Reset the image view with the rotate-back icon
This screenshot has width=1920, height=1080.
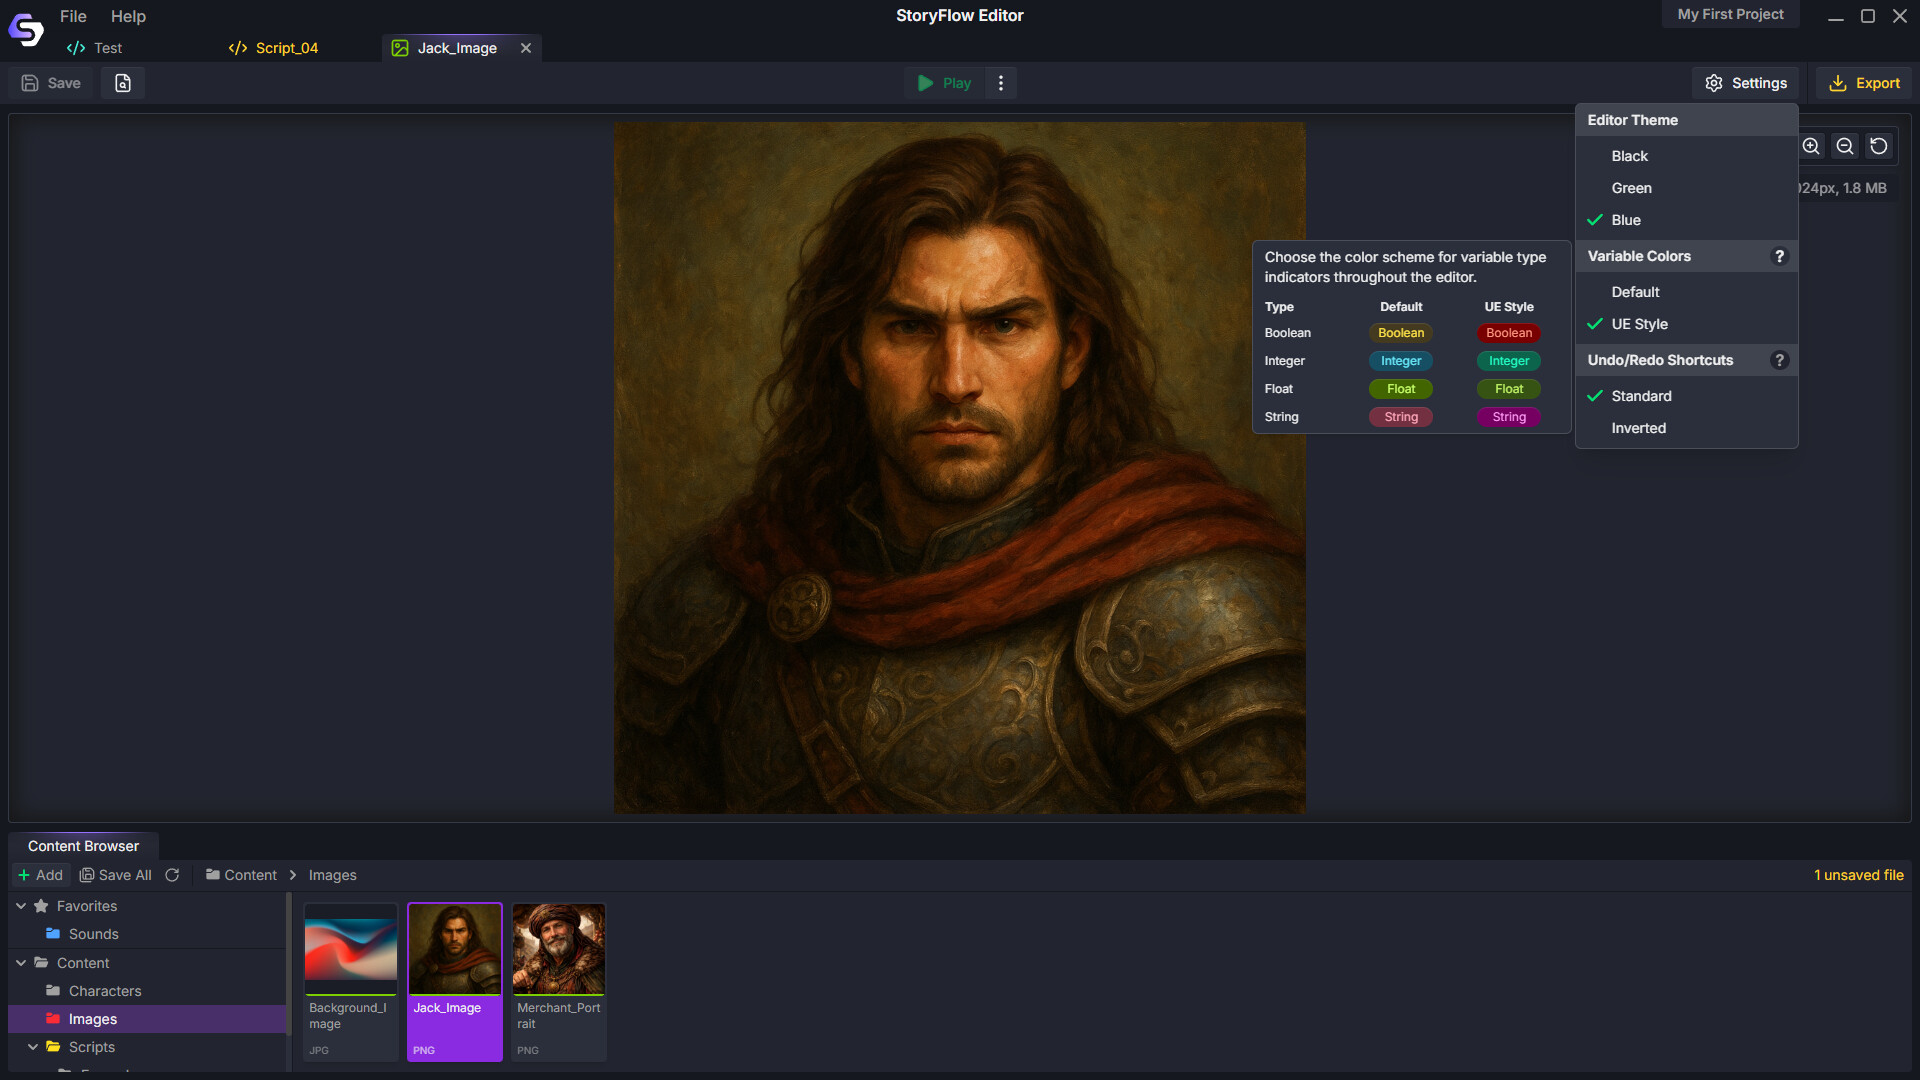click(x=1879, y=146)
